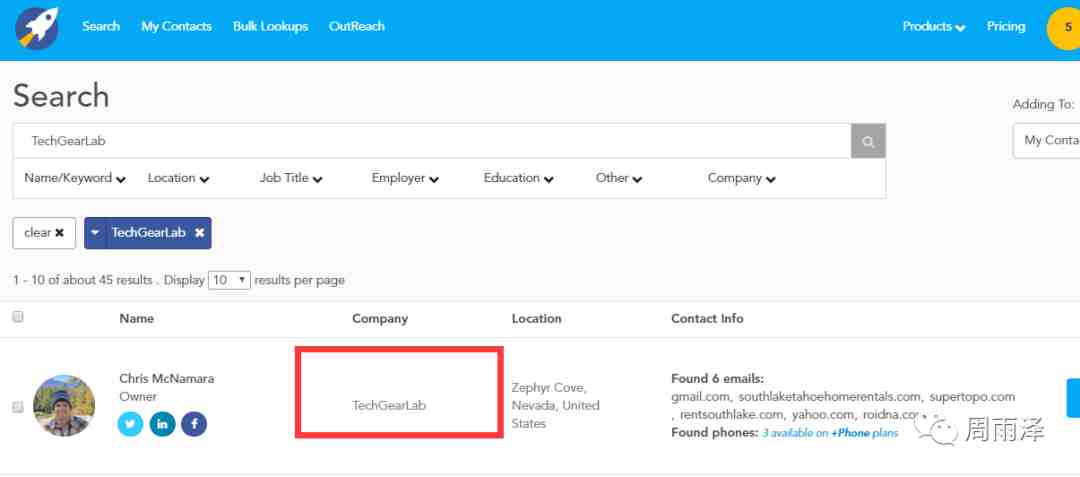This screenshot has width=1080, height=477.
Task: Click the magnifier search button
Action: click(868, 141)
